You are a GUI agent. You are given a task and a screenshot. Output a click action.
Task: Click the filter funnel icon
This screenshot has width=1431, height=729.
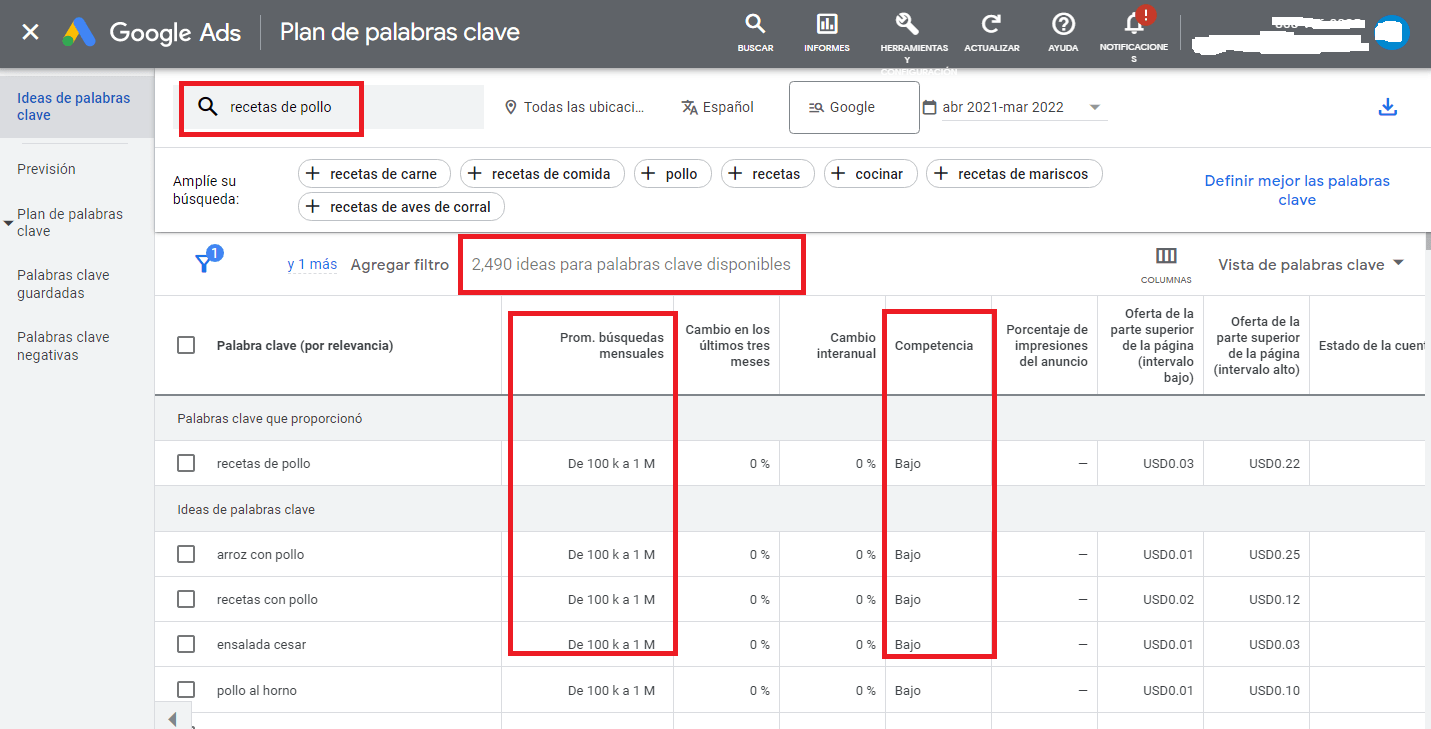(204, 263)
